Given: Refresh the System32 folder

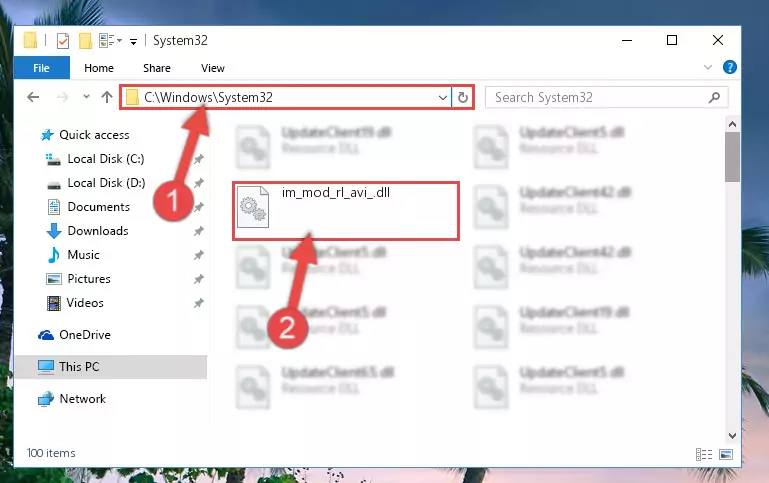Looking at the screenshot, I should [462, 98].
